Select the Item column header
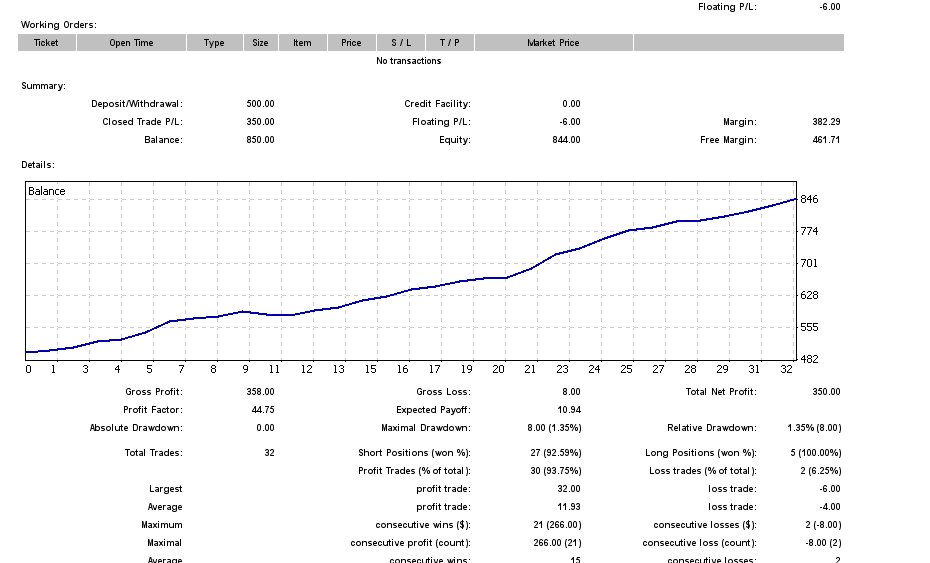Viewport: 930px width, 563px height. [302, 43]
